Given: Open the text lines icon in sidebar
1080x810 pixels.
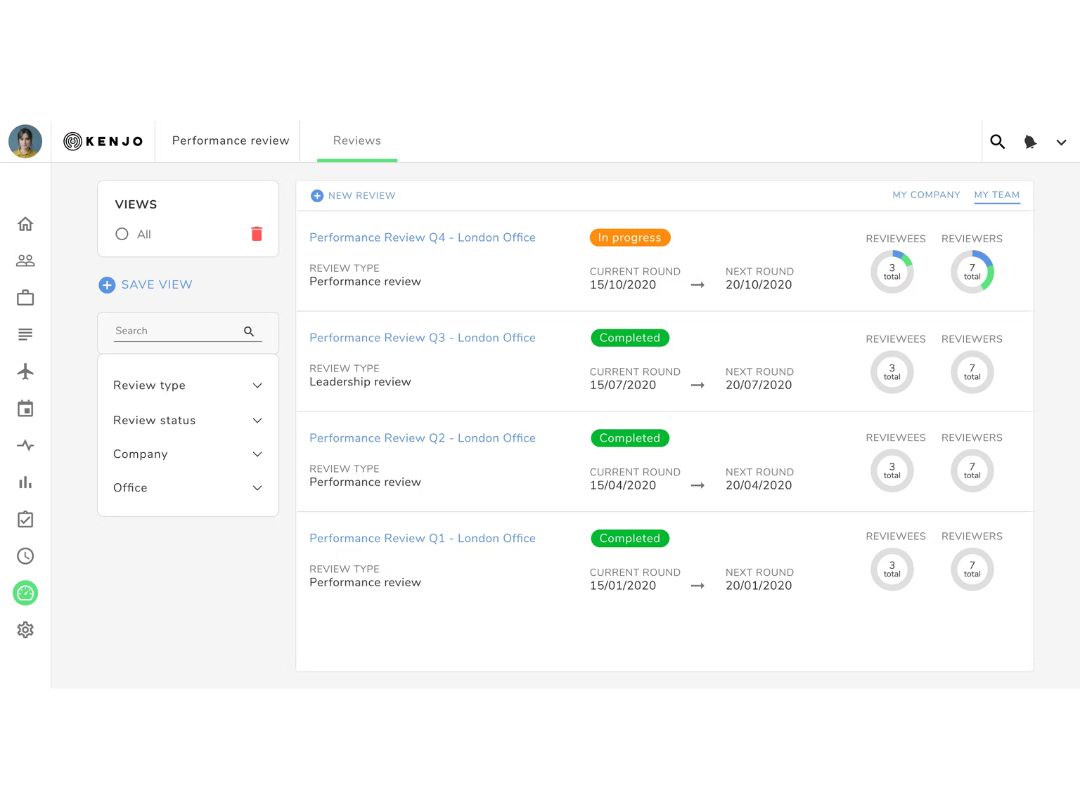Looking at the screenshot, I should pyautogui.click(x=25, y=335).
